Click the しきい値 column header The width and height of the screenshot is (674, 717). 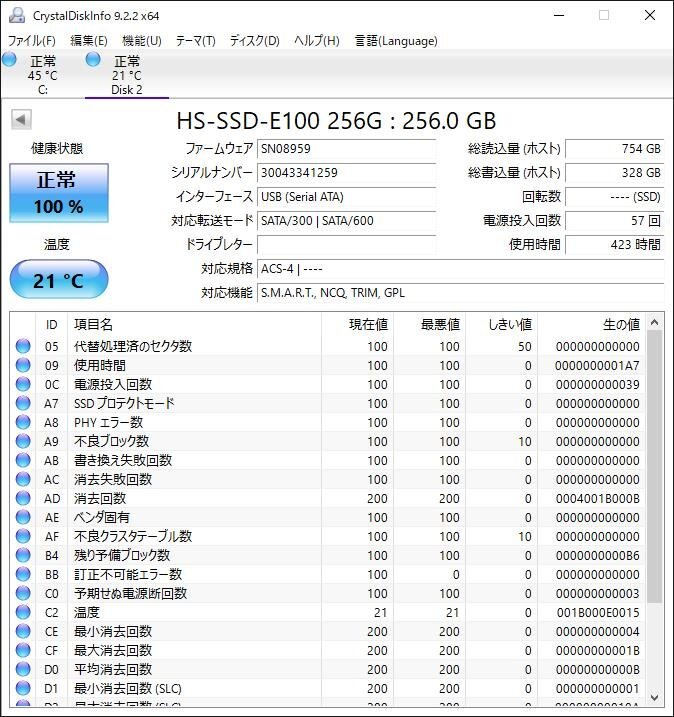(501, 325)
